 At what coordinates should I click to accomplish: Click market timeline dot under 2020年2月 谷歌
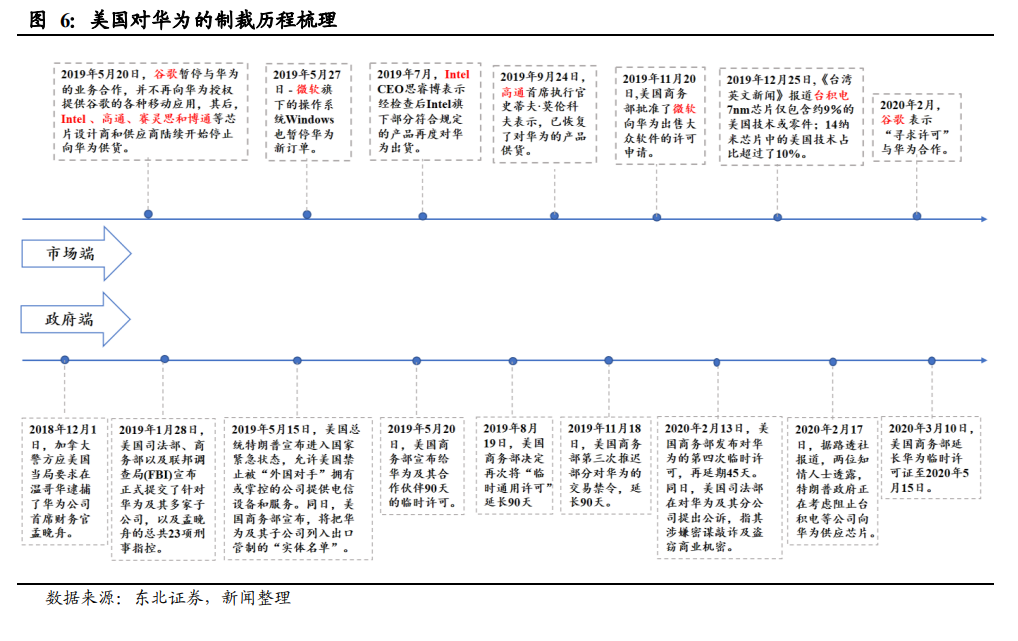pos(917,216)
